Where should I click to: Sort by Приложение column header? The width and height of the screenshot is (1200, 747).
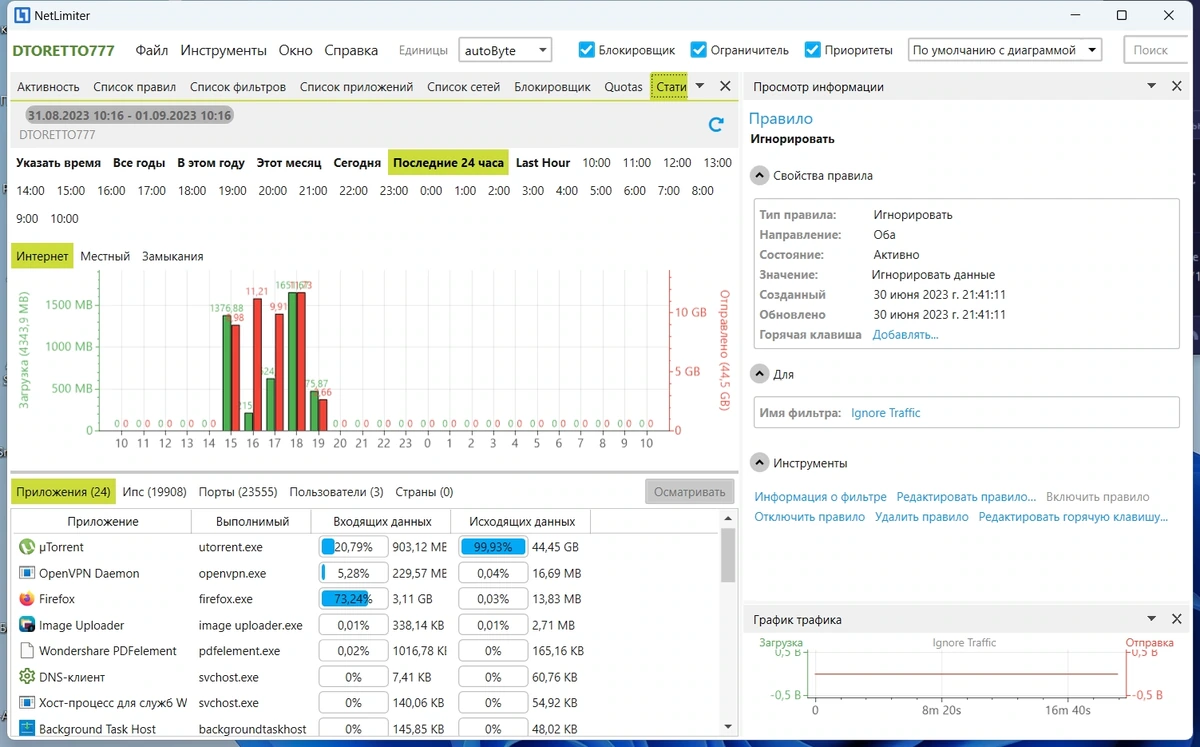[x=103, y=521]
